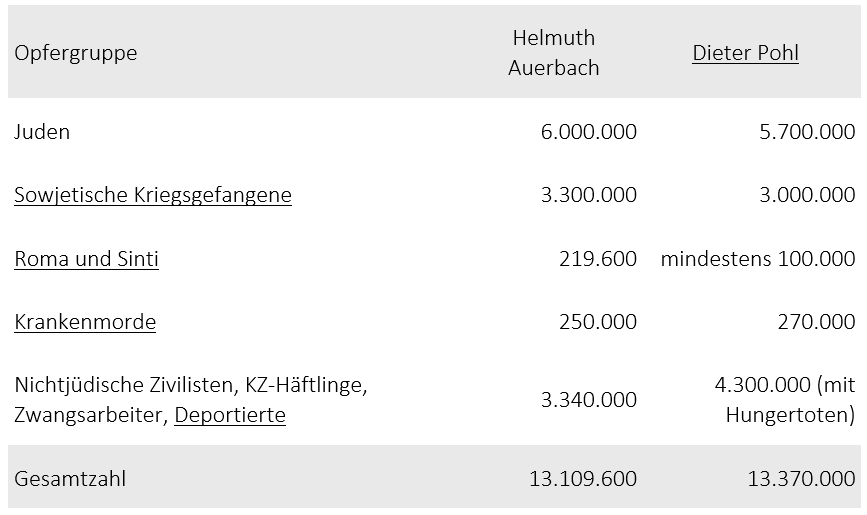Click the 219.600 cell
867x515 pixels.
point(598,259)
